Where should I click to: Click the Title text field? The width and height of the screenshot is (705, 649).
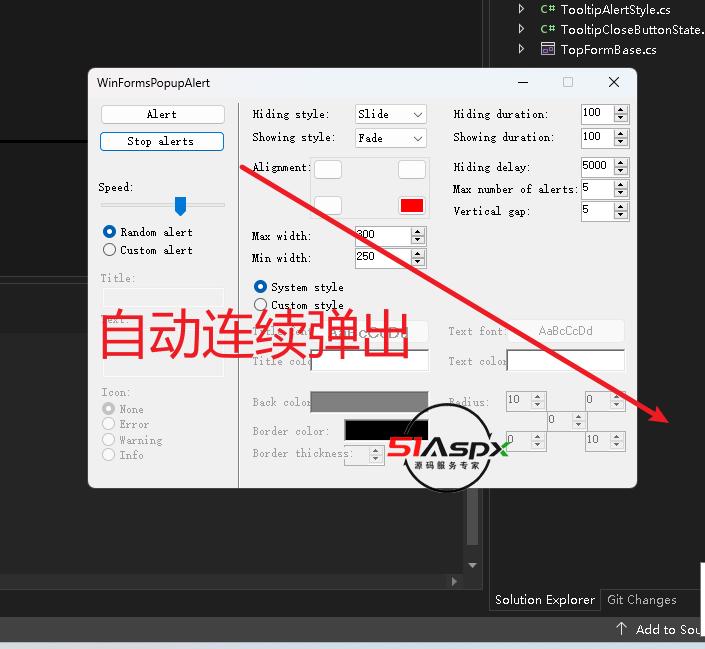(163, 297)
